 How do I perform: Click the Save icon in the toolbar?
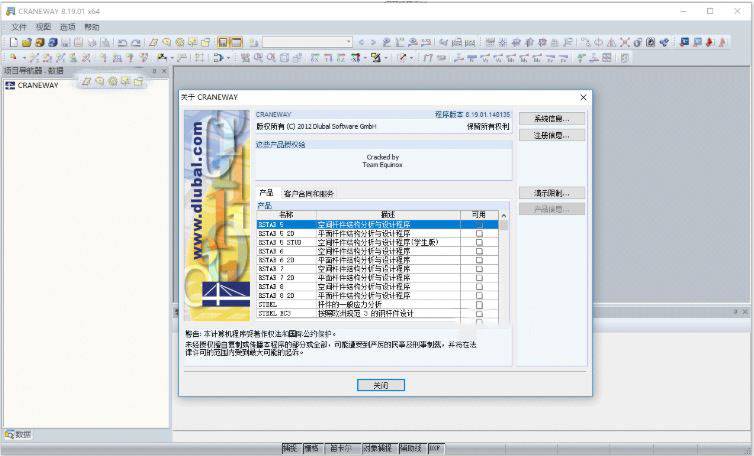[65, 43]
